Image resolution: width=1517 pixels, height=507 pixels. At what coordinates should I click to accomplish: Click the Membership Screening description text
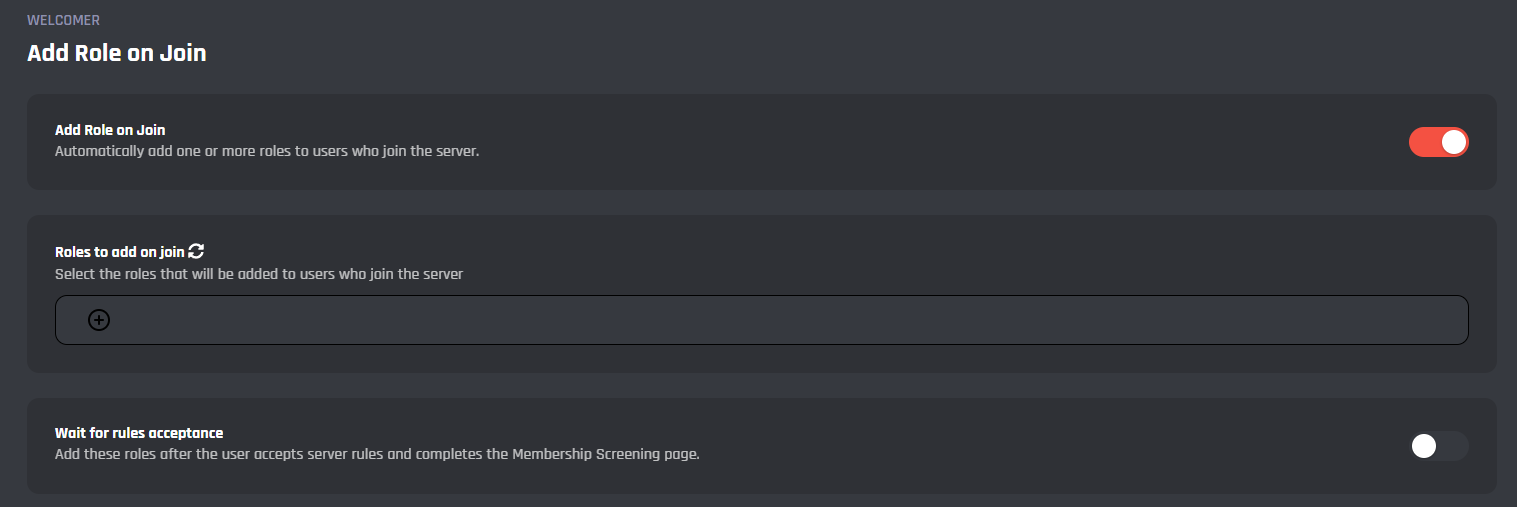377,454
